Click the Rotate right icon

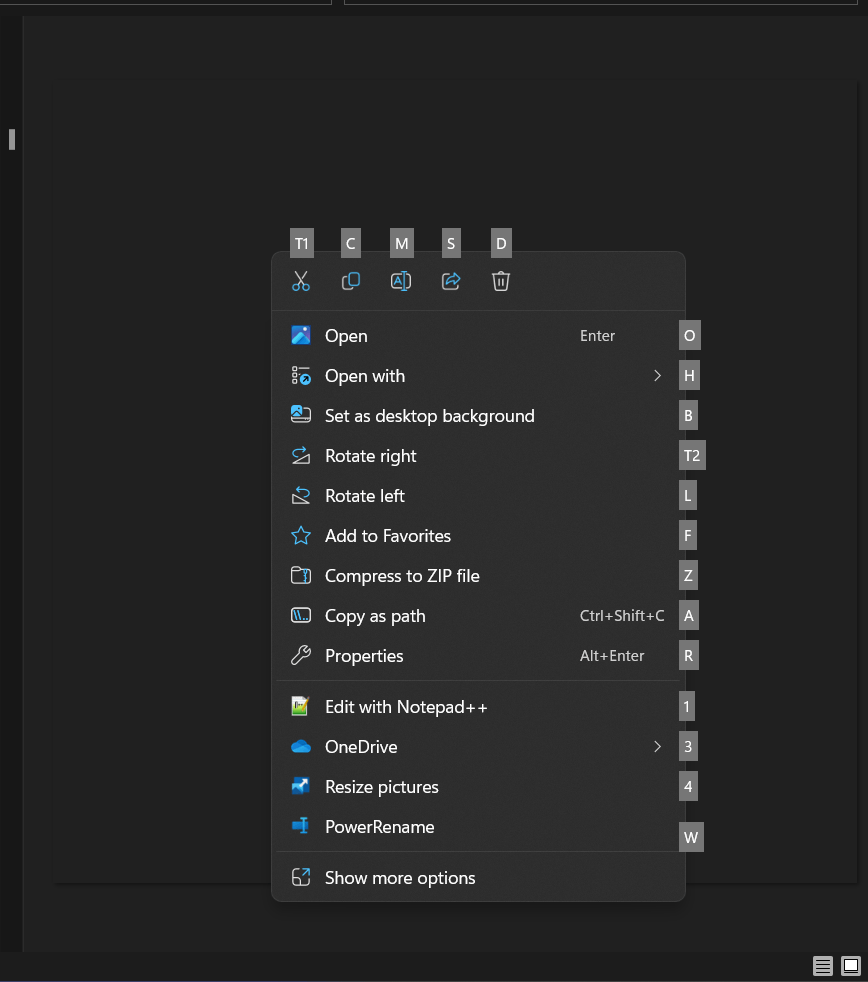(x=301, y=455)
